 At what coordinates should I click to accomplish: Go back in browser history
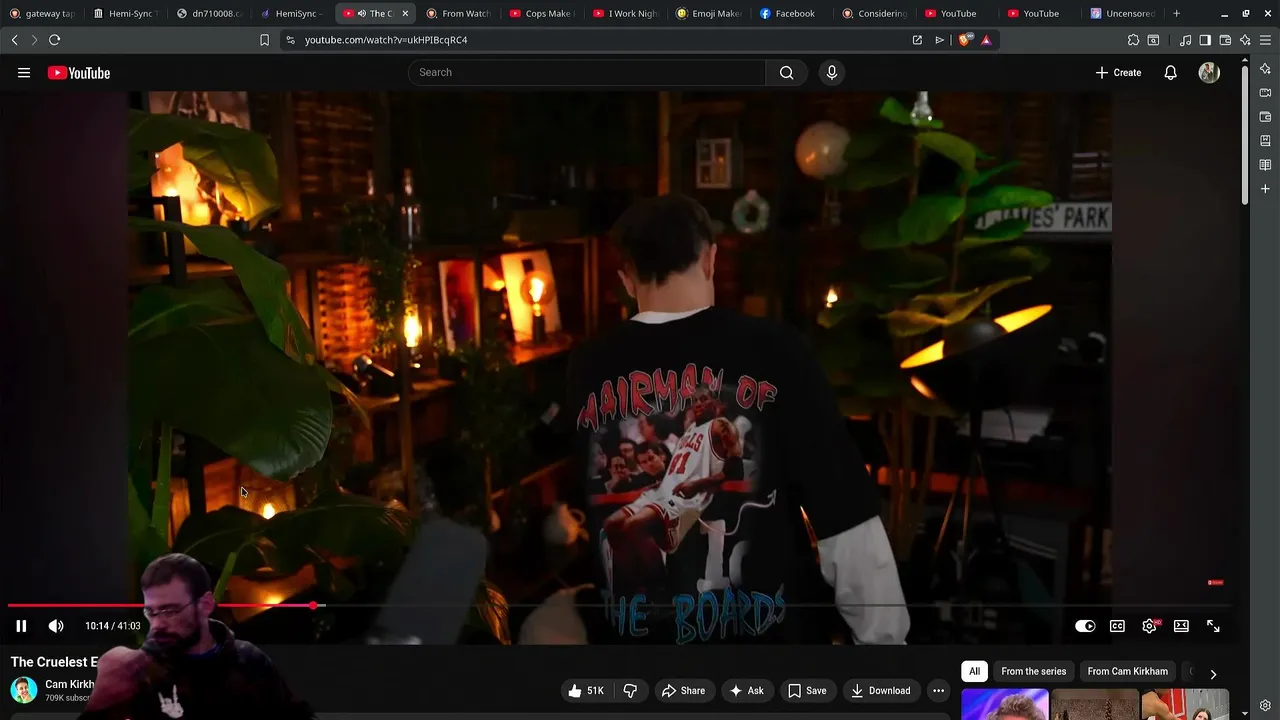(x=14, y=40)
